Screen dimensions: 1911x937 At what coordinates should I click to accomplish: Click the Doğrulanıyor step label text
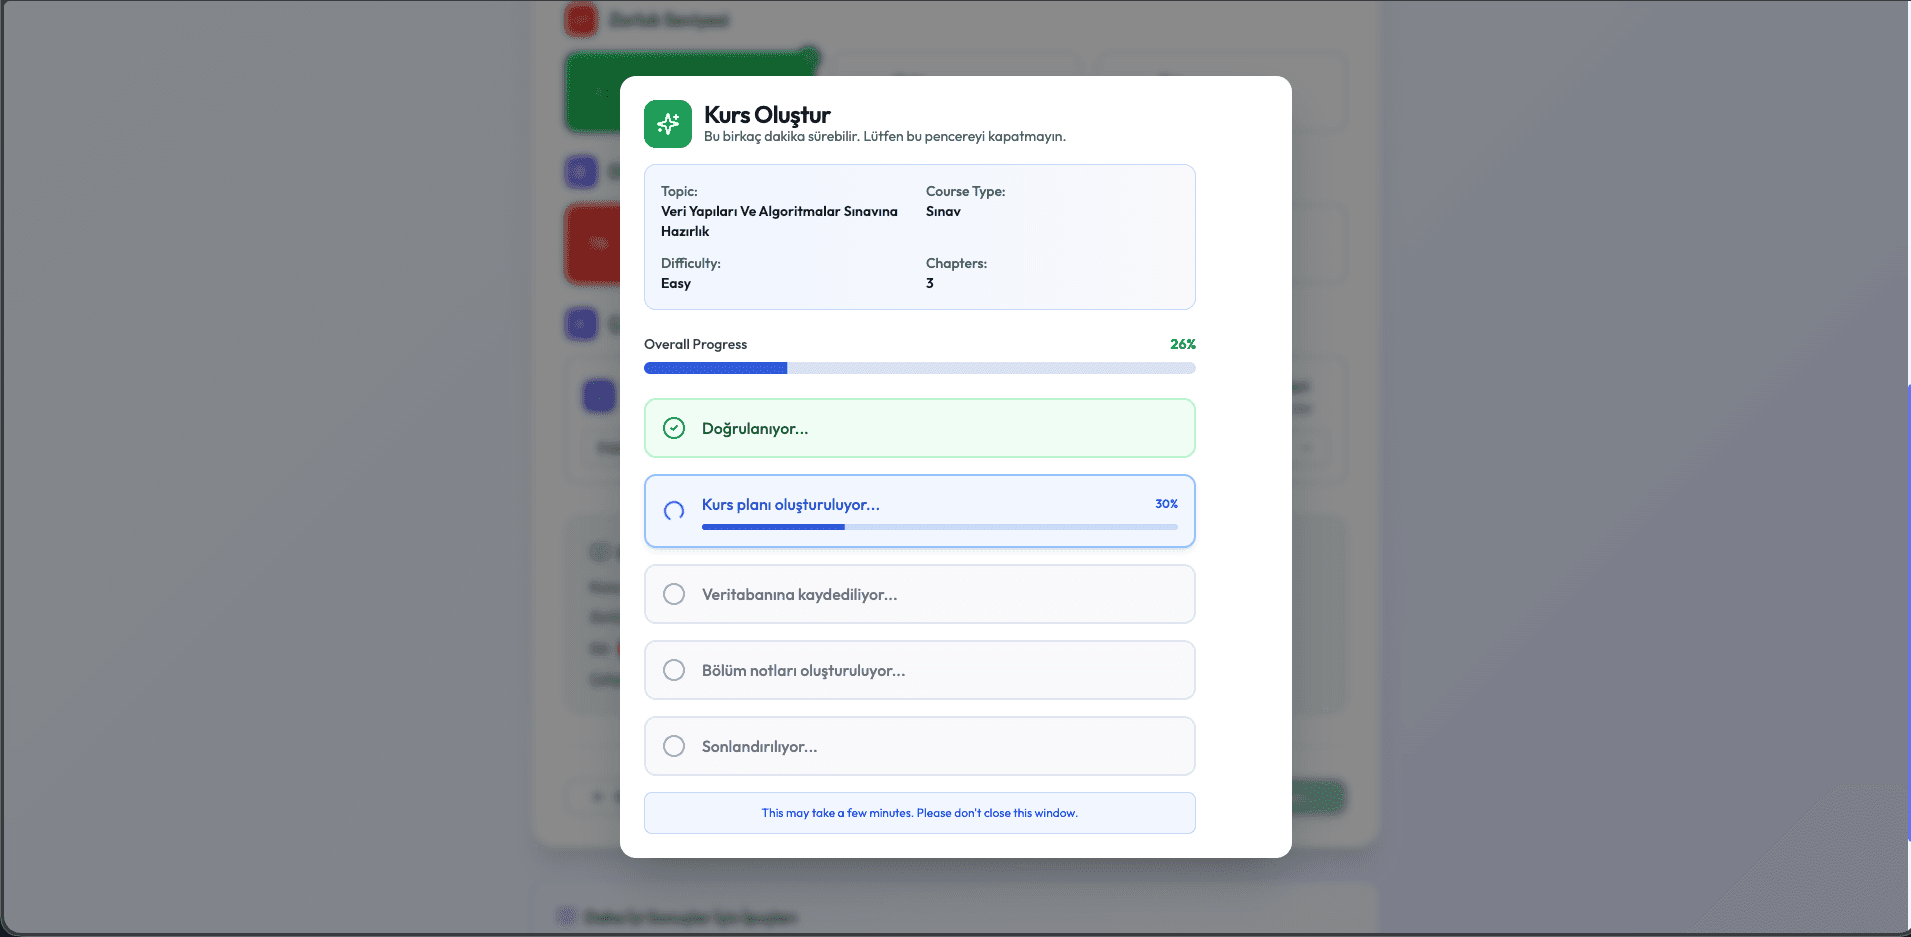tap(755, 429)
